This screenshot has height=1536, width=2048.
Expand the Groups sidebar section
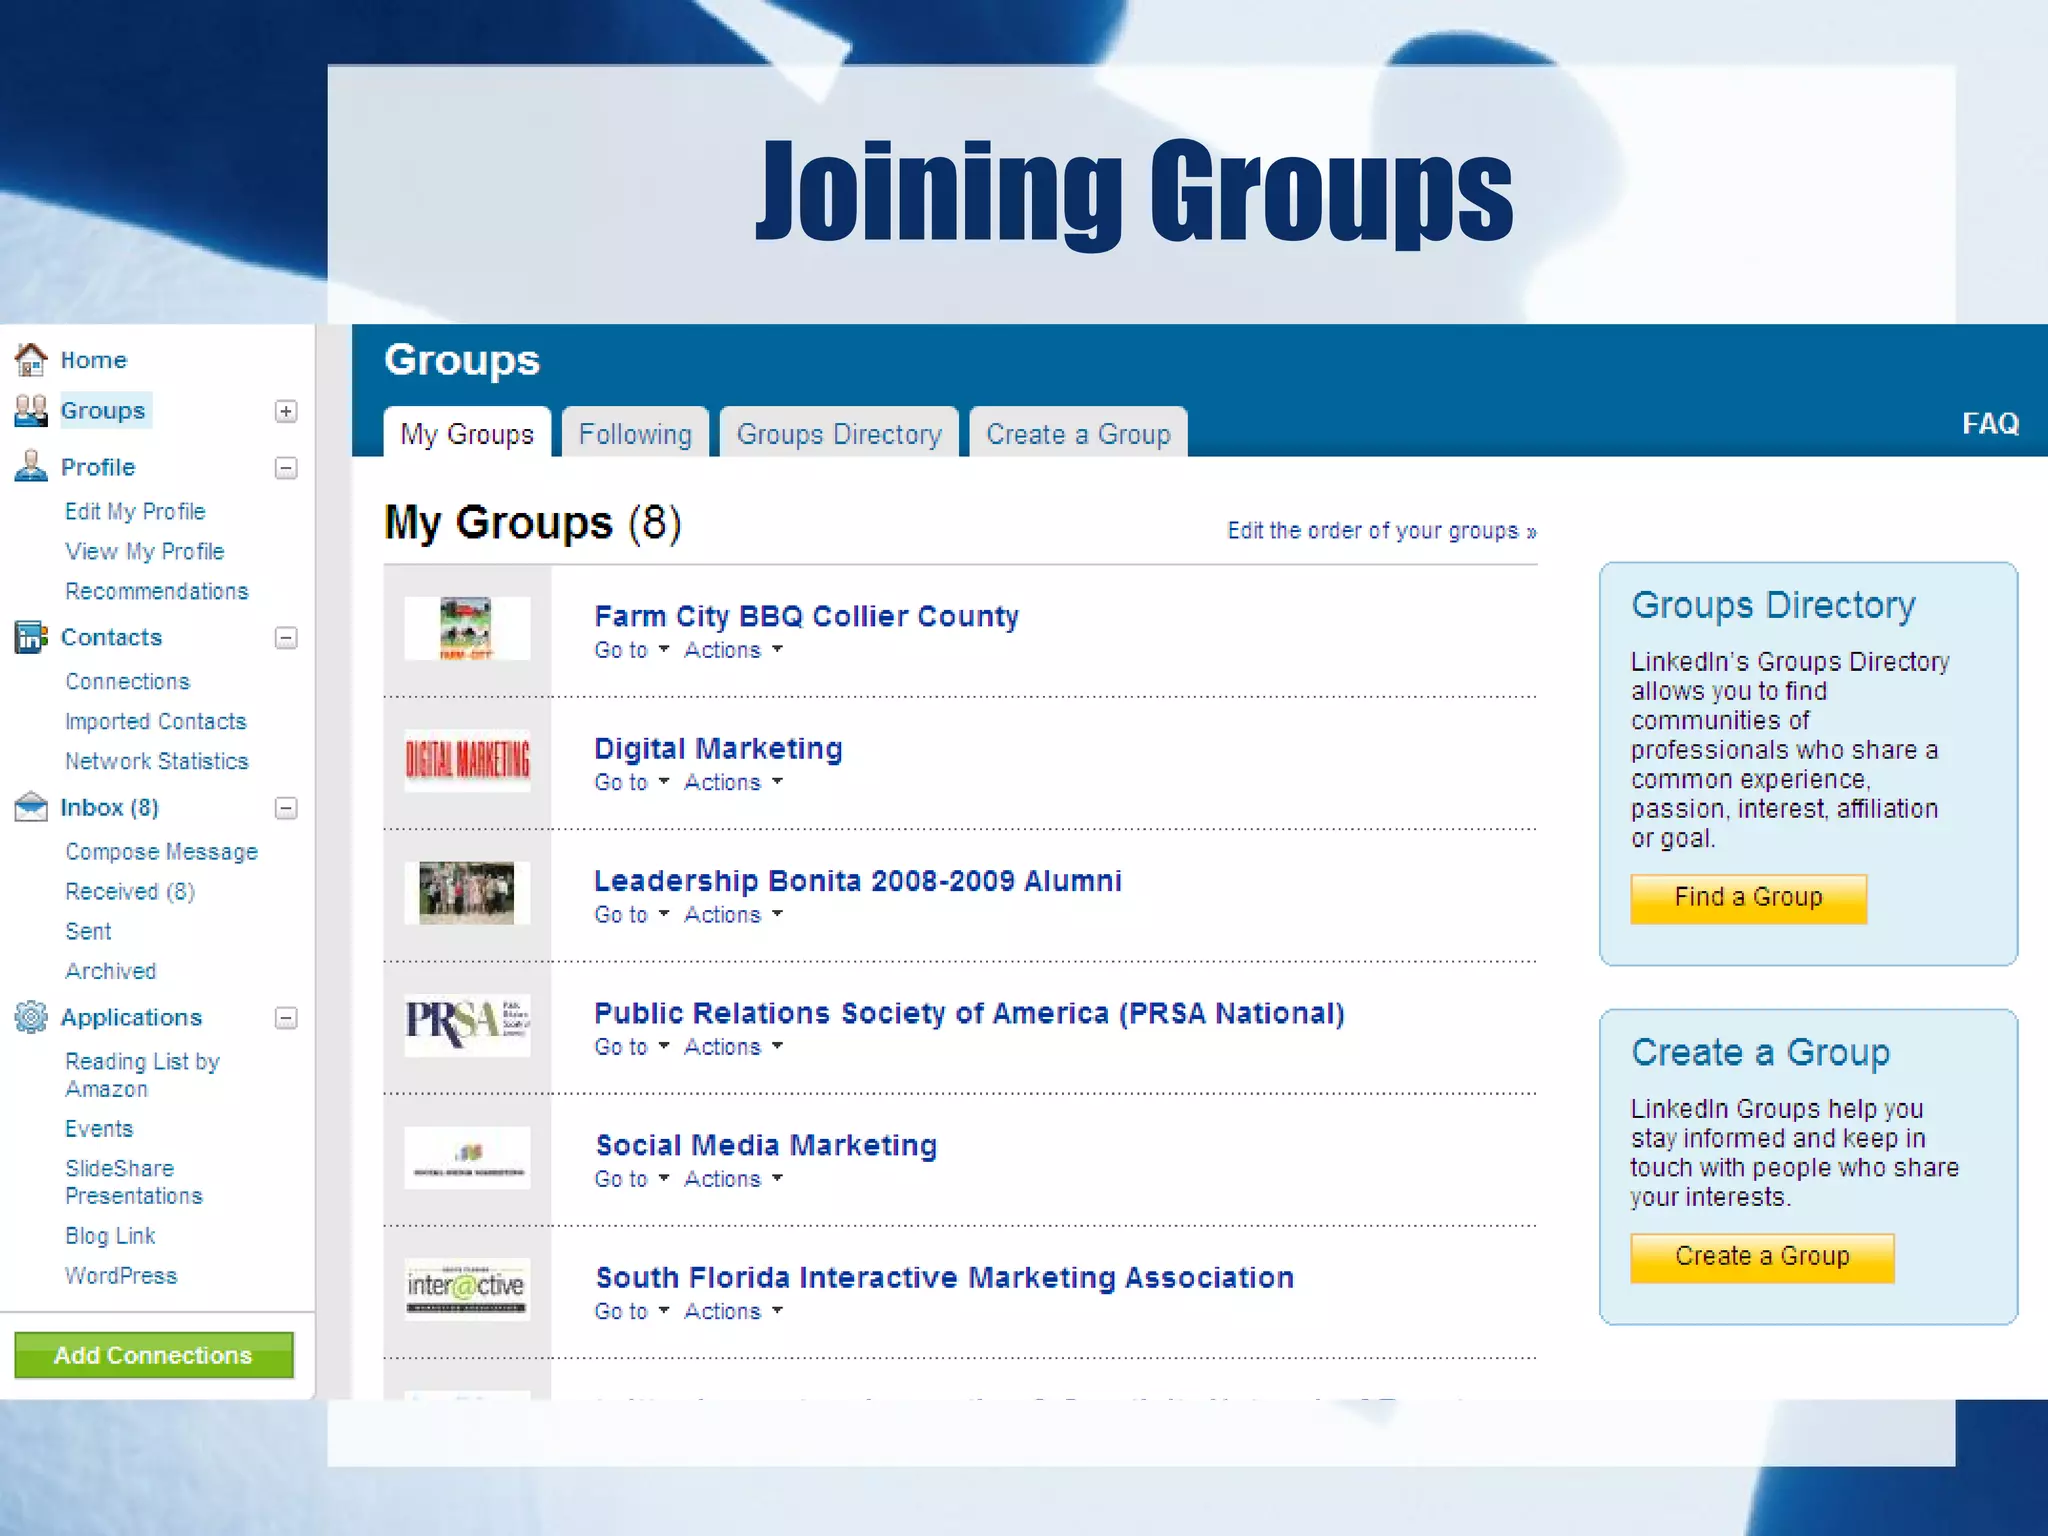[286, 411]
